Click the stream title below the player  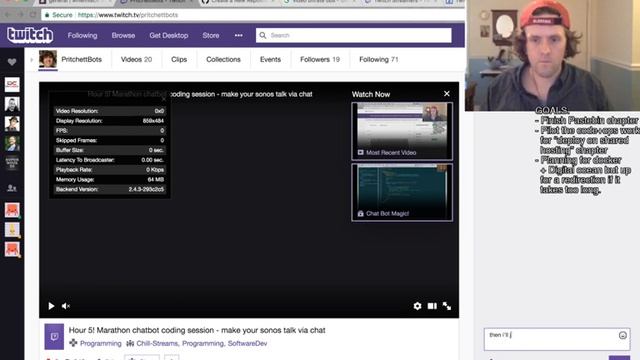click(197, 330)
